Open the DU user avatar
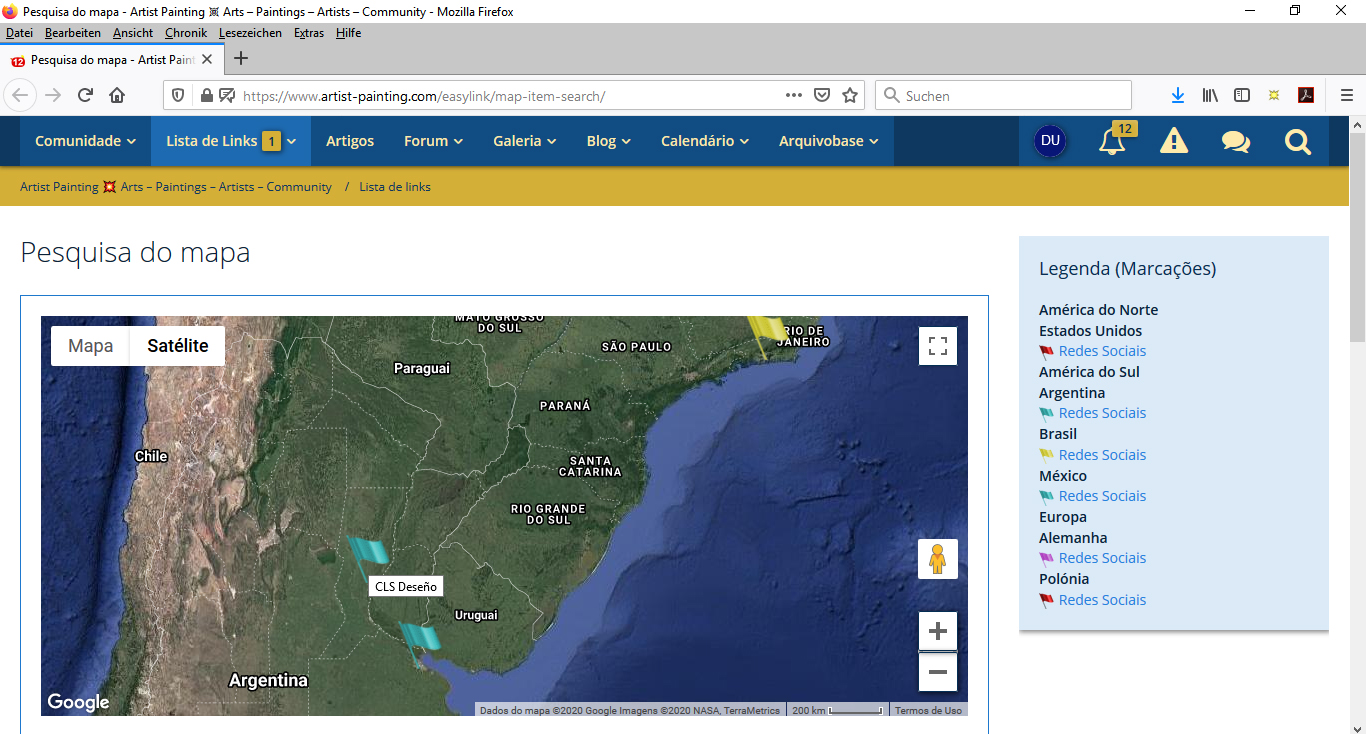This screenshot has height=734, width=1366. 1050,141
